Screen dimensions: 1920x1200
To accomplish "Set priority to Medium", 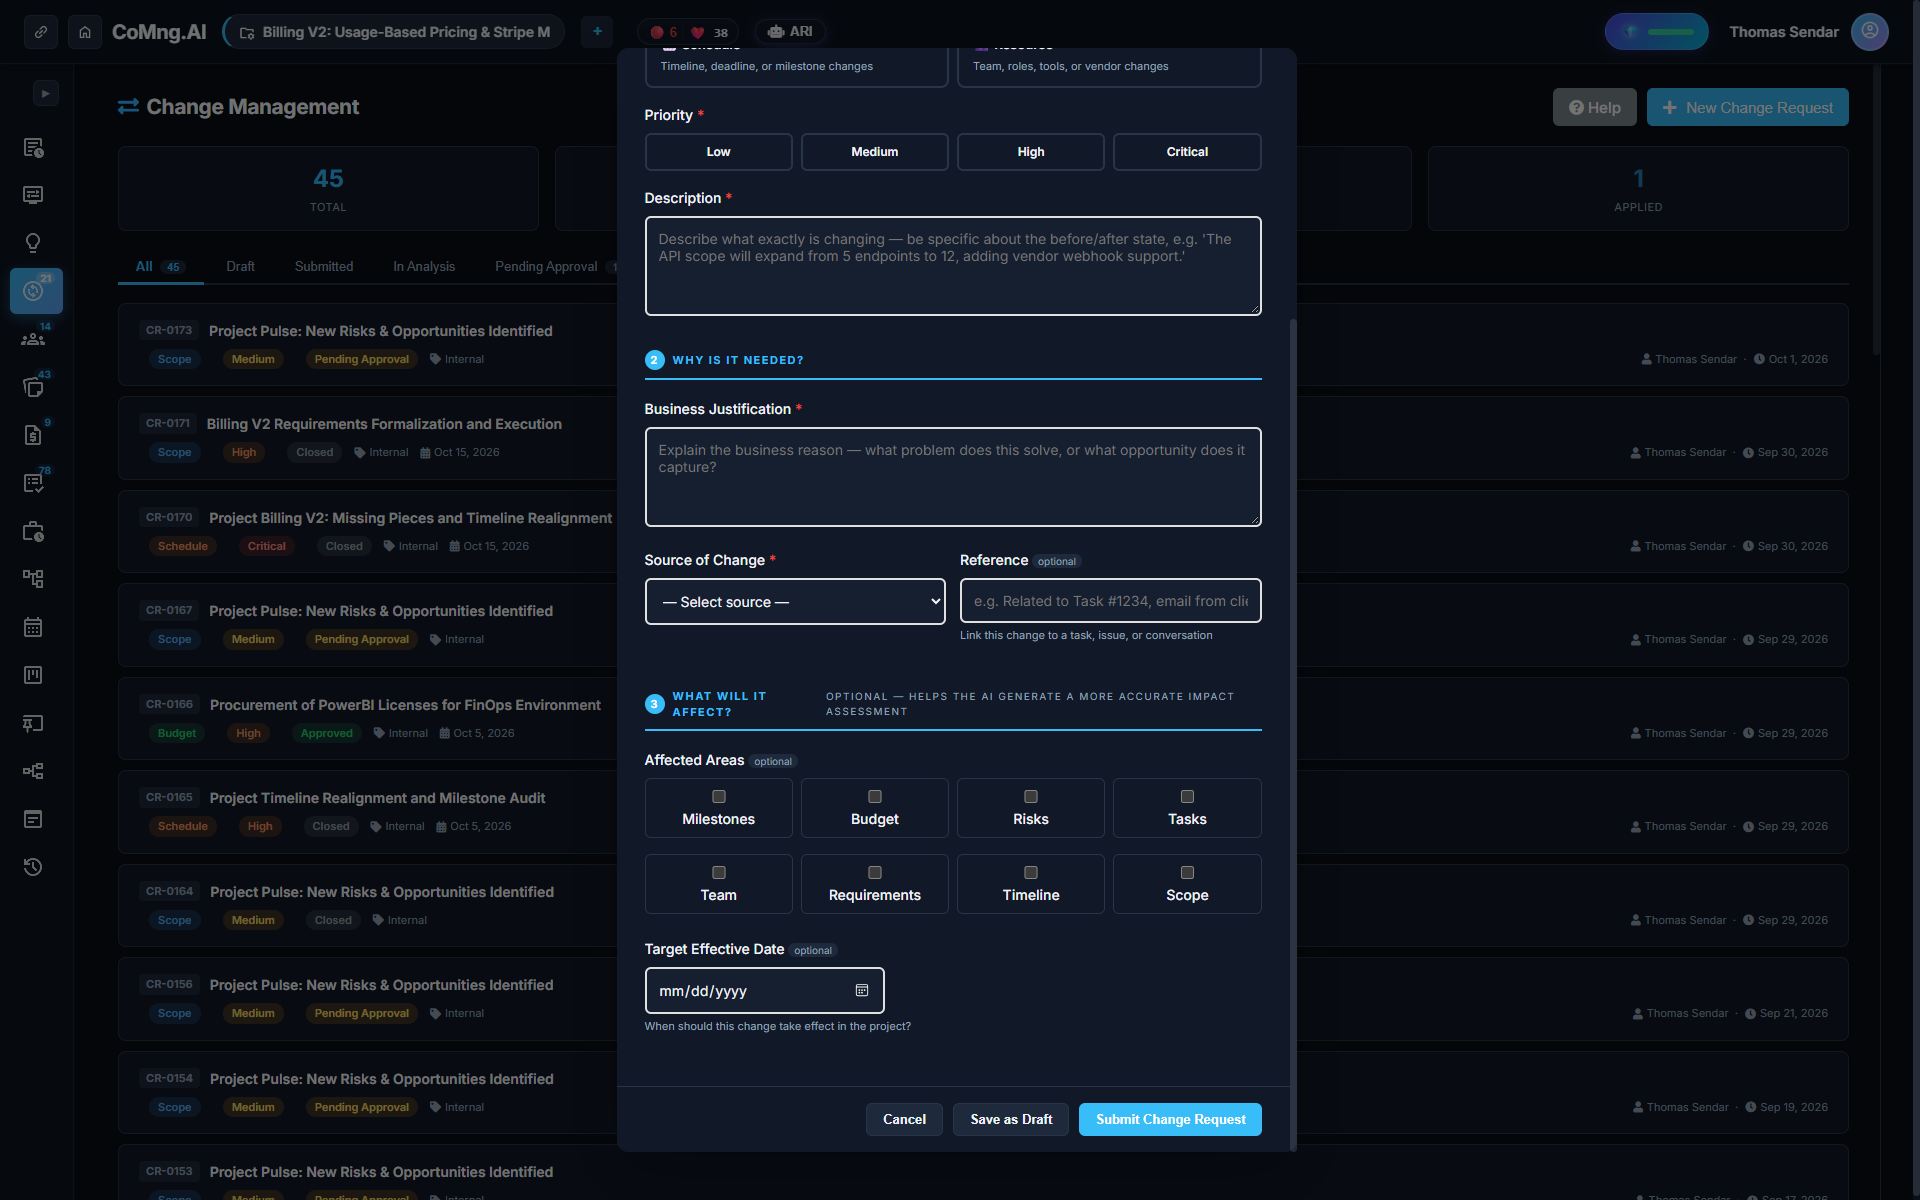I will [x=875, y=152].
